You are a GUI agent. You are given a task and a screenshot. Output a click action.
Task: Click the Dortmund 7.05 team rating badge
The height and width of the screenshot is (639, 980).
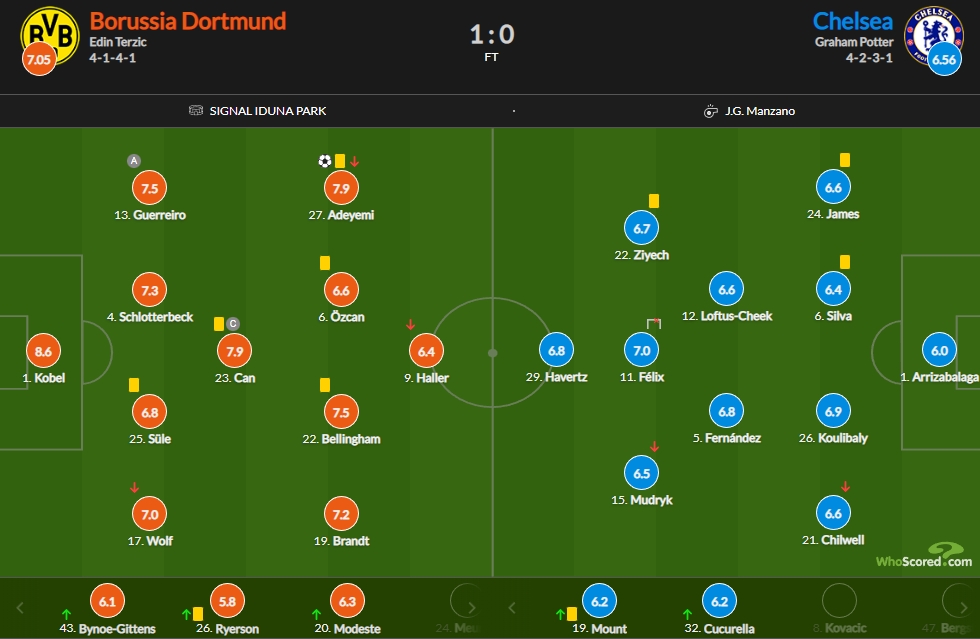point(39,60)
